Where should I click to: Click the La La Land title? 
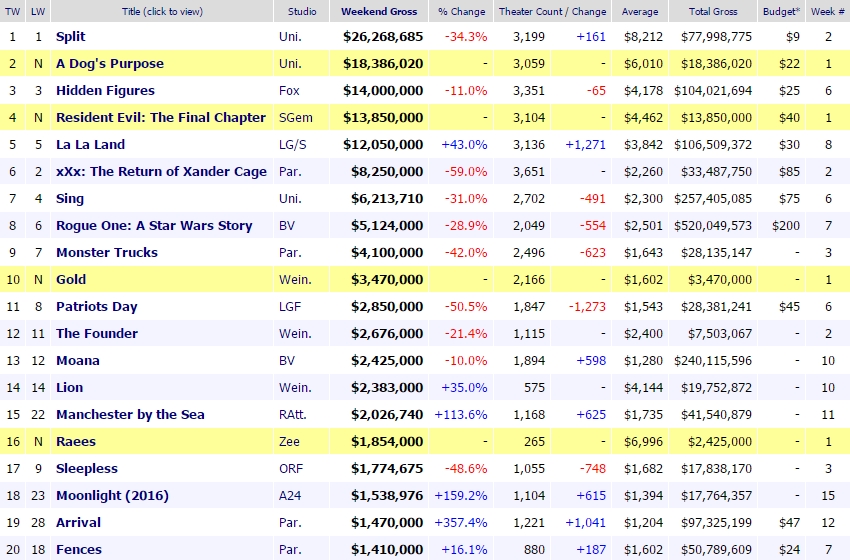90,145
